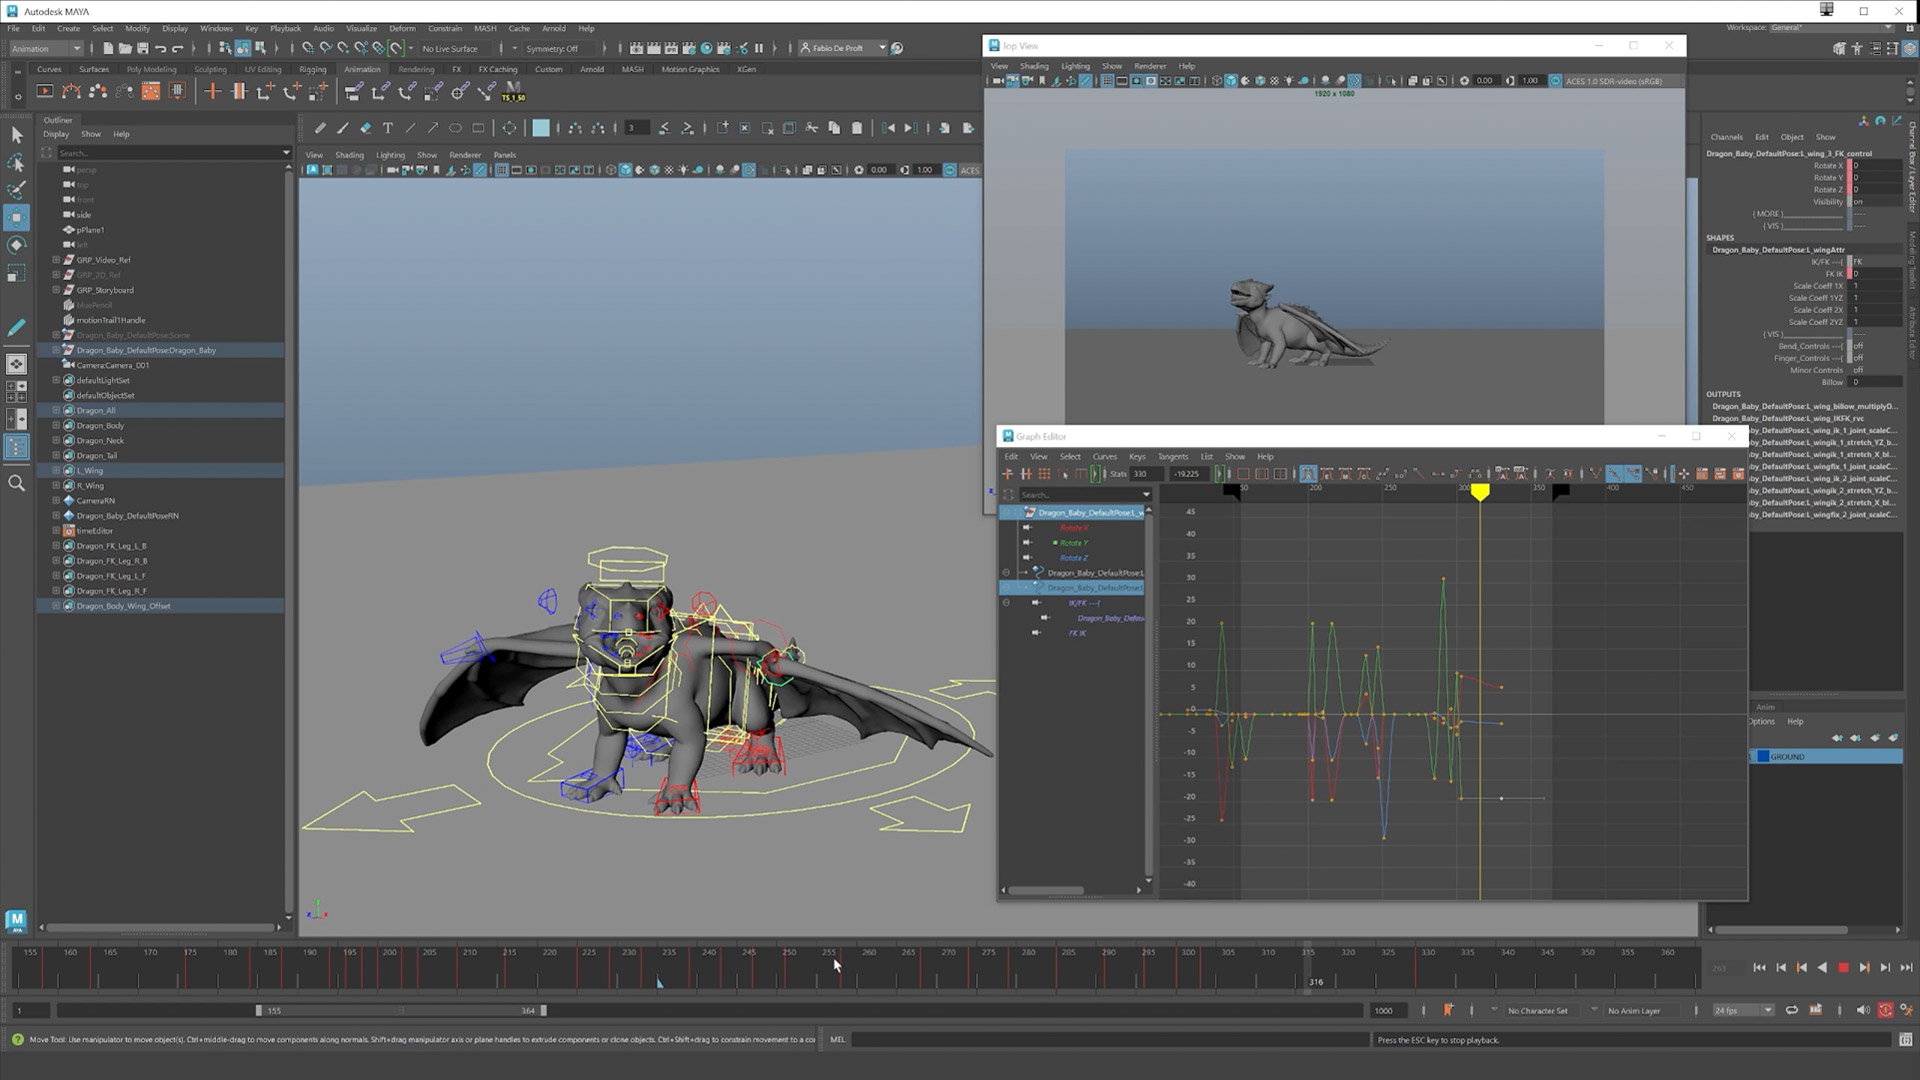Click the Scale tool icon

click(x=16, y=273)
